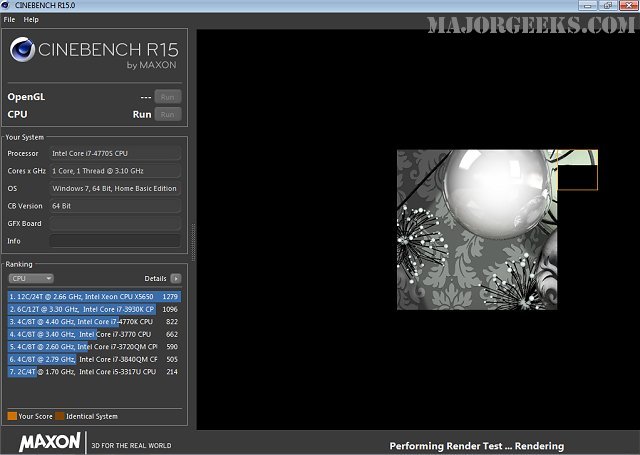Viewport: 640px width, 455px height.
Task: Click the currently rendering tile outlined orange
Action: (x=578, y=170)
